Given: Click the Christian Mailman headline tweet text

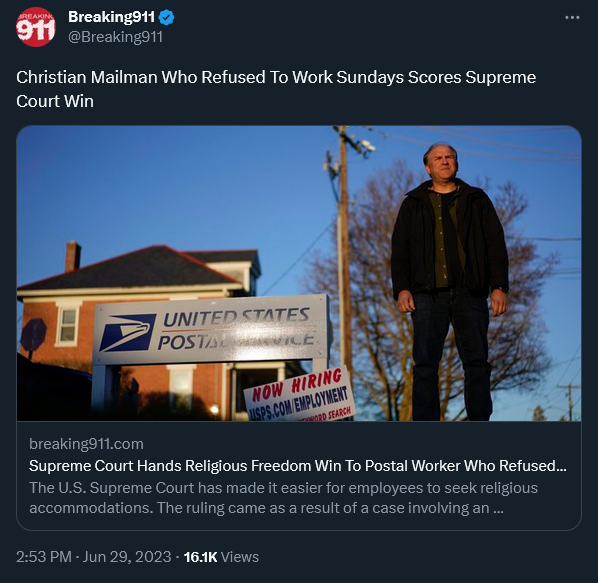Looking at the screenshot, I should point(276,89).
